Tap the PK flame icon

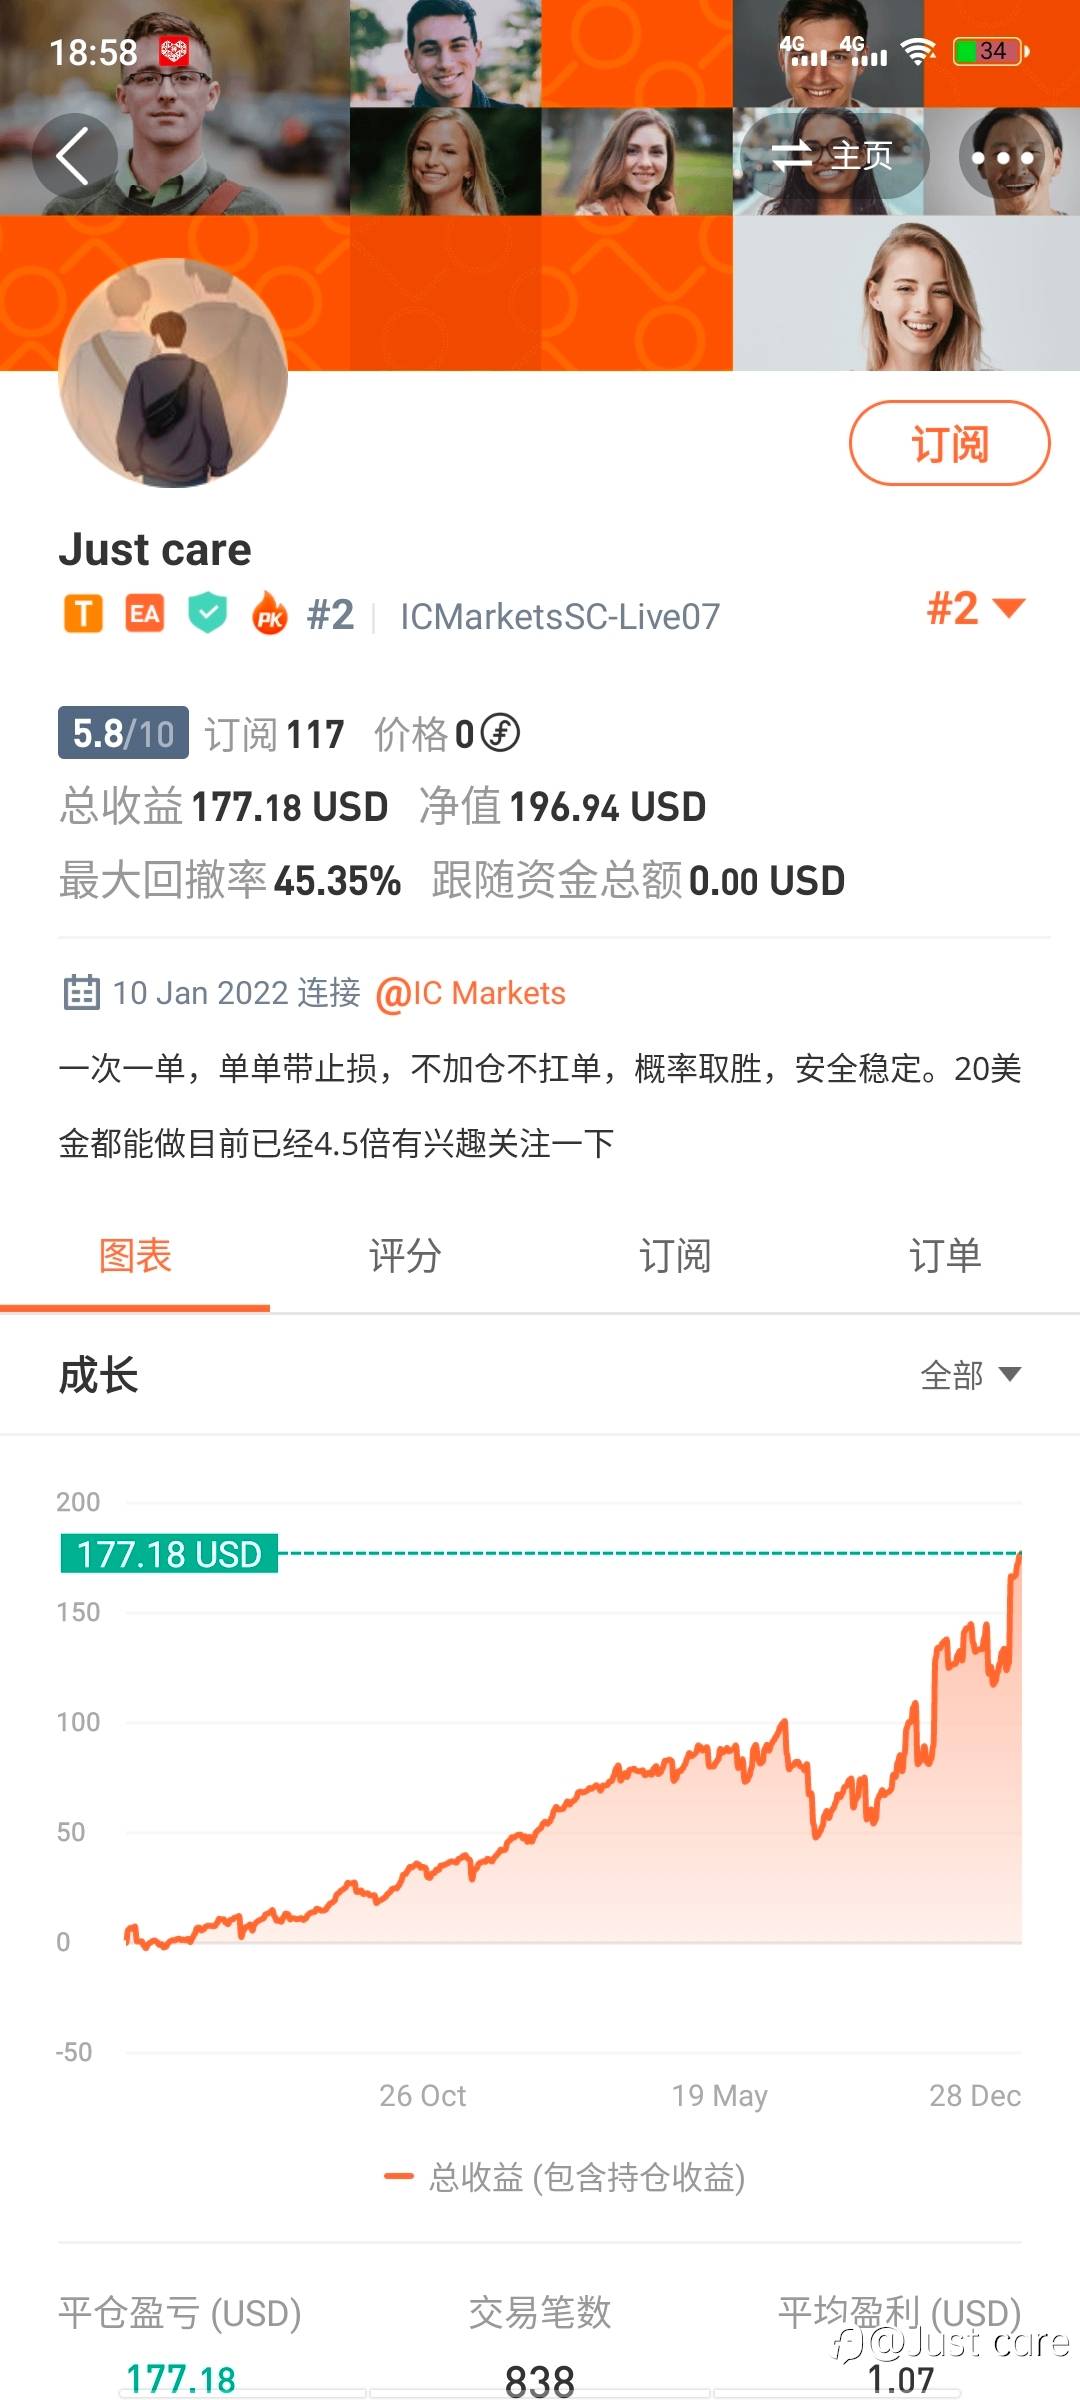click(269, 613)
